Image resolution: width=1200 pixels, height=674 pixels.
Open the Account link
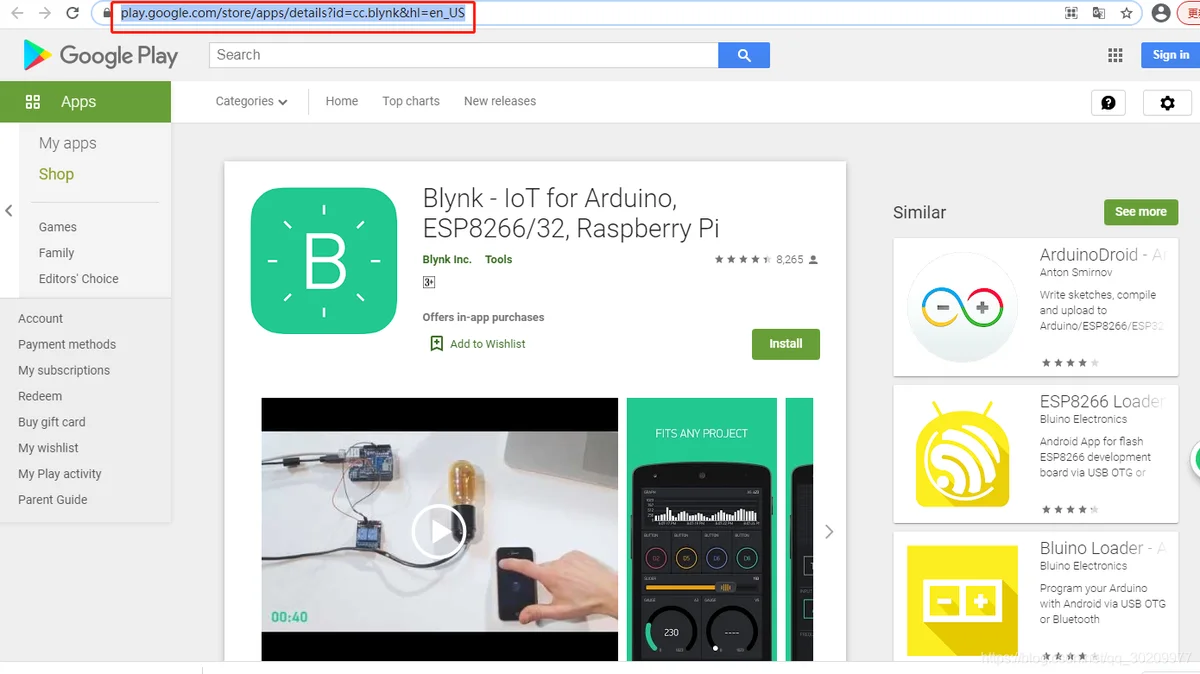[x=40, y=318]
